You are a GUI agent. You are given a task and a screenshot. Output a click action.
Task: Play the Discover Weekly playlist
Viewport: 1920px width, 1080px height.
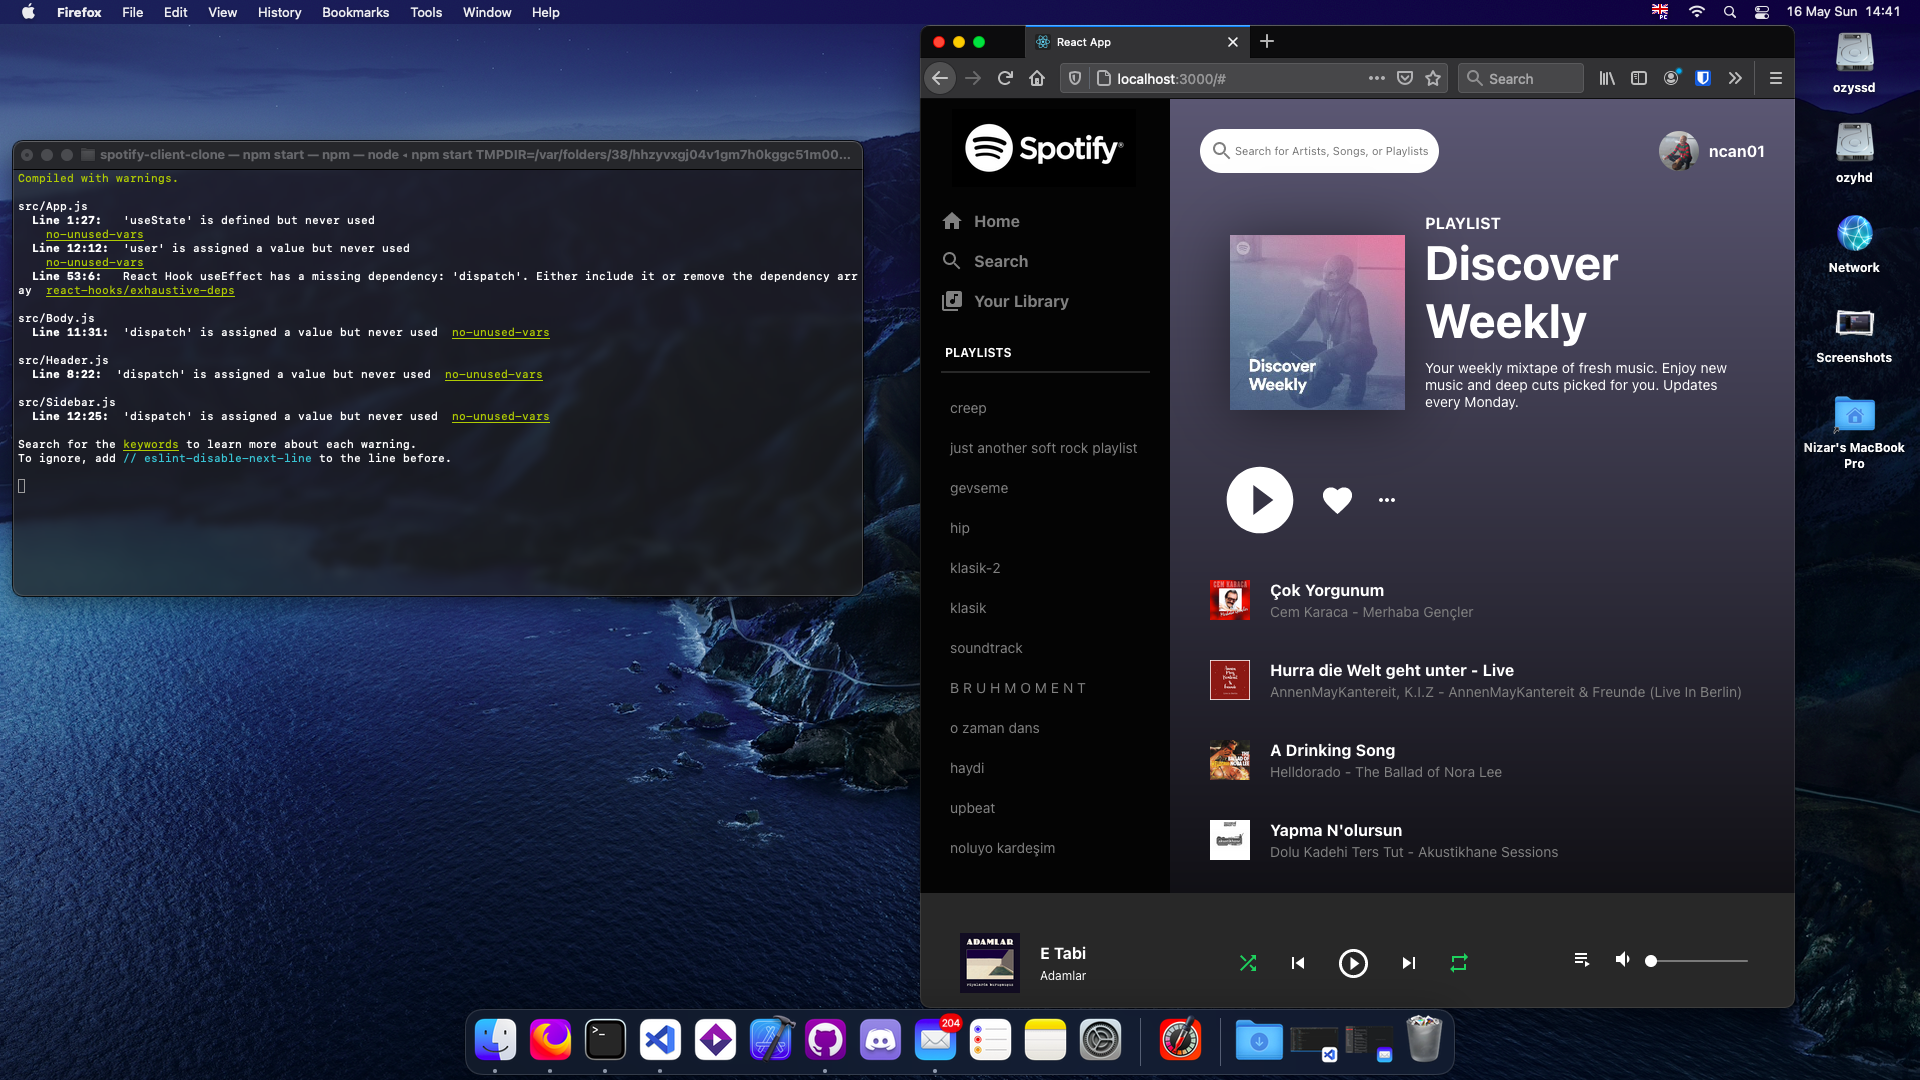coord(1260,500)
